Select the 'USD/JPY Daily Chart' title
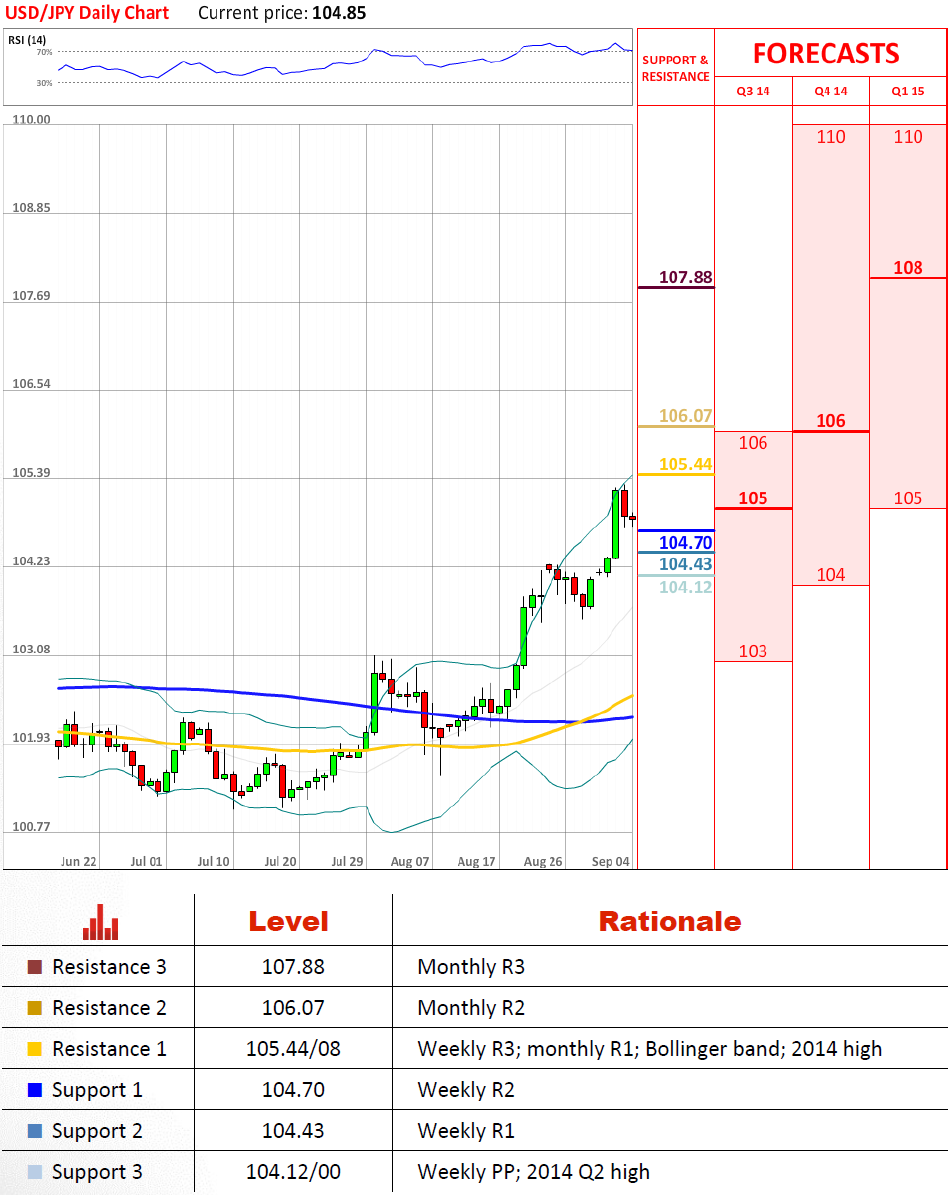Viewport: 950px width, 1195px height. pos(87,13)
